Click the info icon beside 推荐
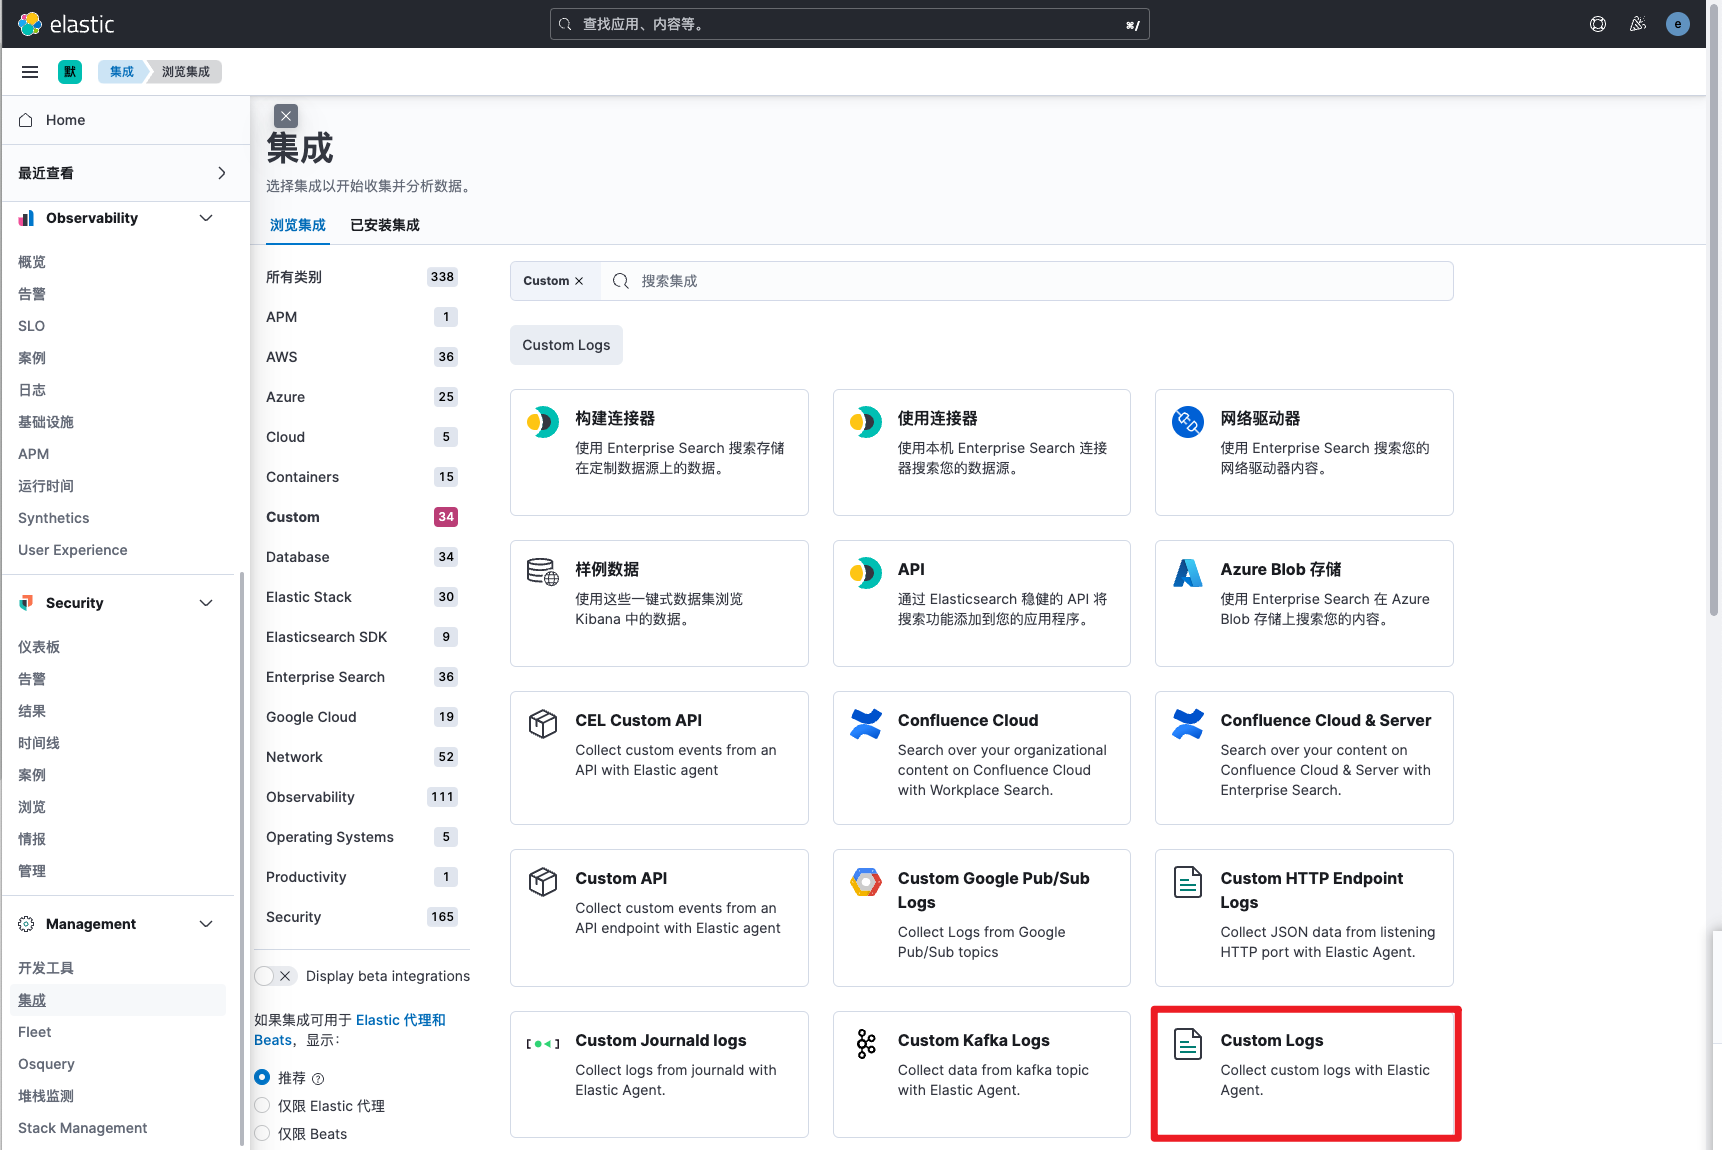 pyautogui.click(x=318, y=1078)
